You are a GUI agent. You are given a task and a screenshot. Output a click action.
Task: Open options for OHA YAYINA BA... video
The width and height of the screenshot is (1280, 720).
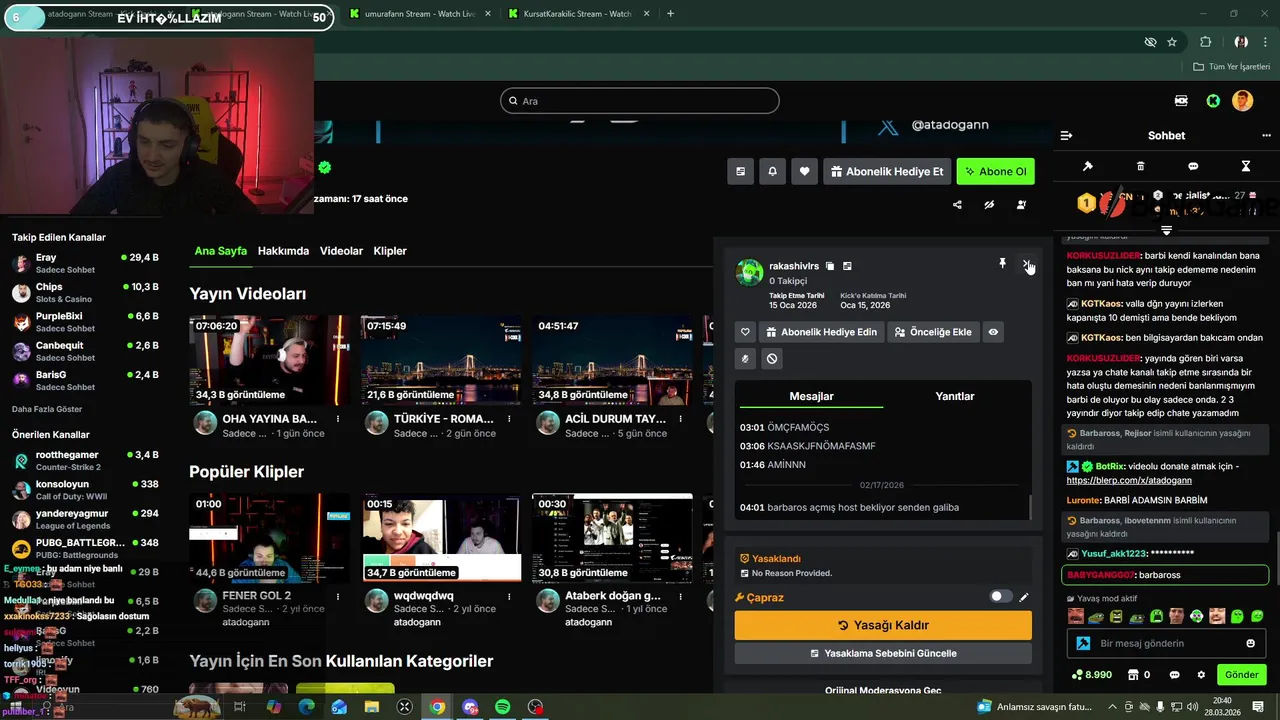(x=338, y=419)
